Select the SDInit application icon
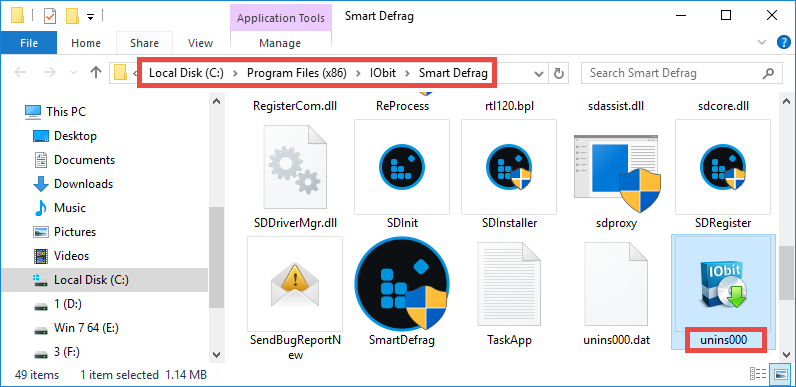This screenshot has width=796, height=387. [402, 167]
